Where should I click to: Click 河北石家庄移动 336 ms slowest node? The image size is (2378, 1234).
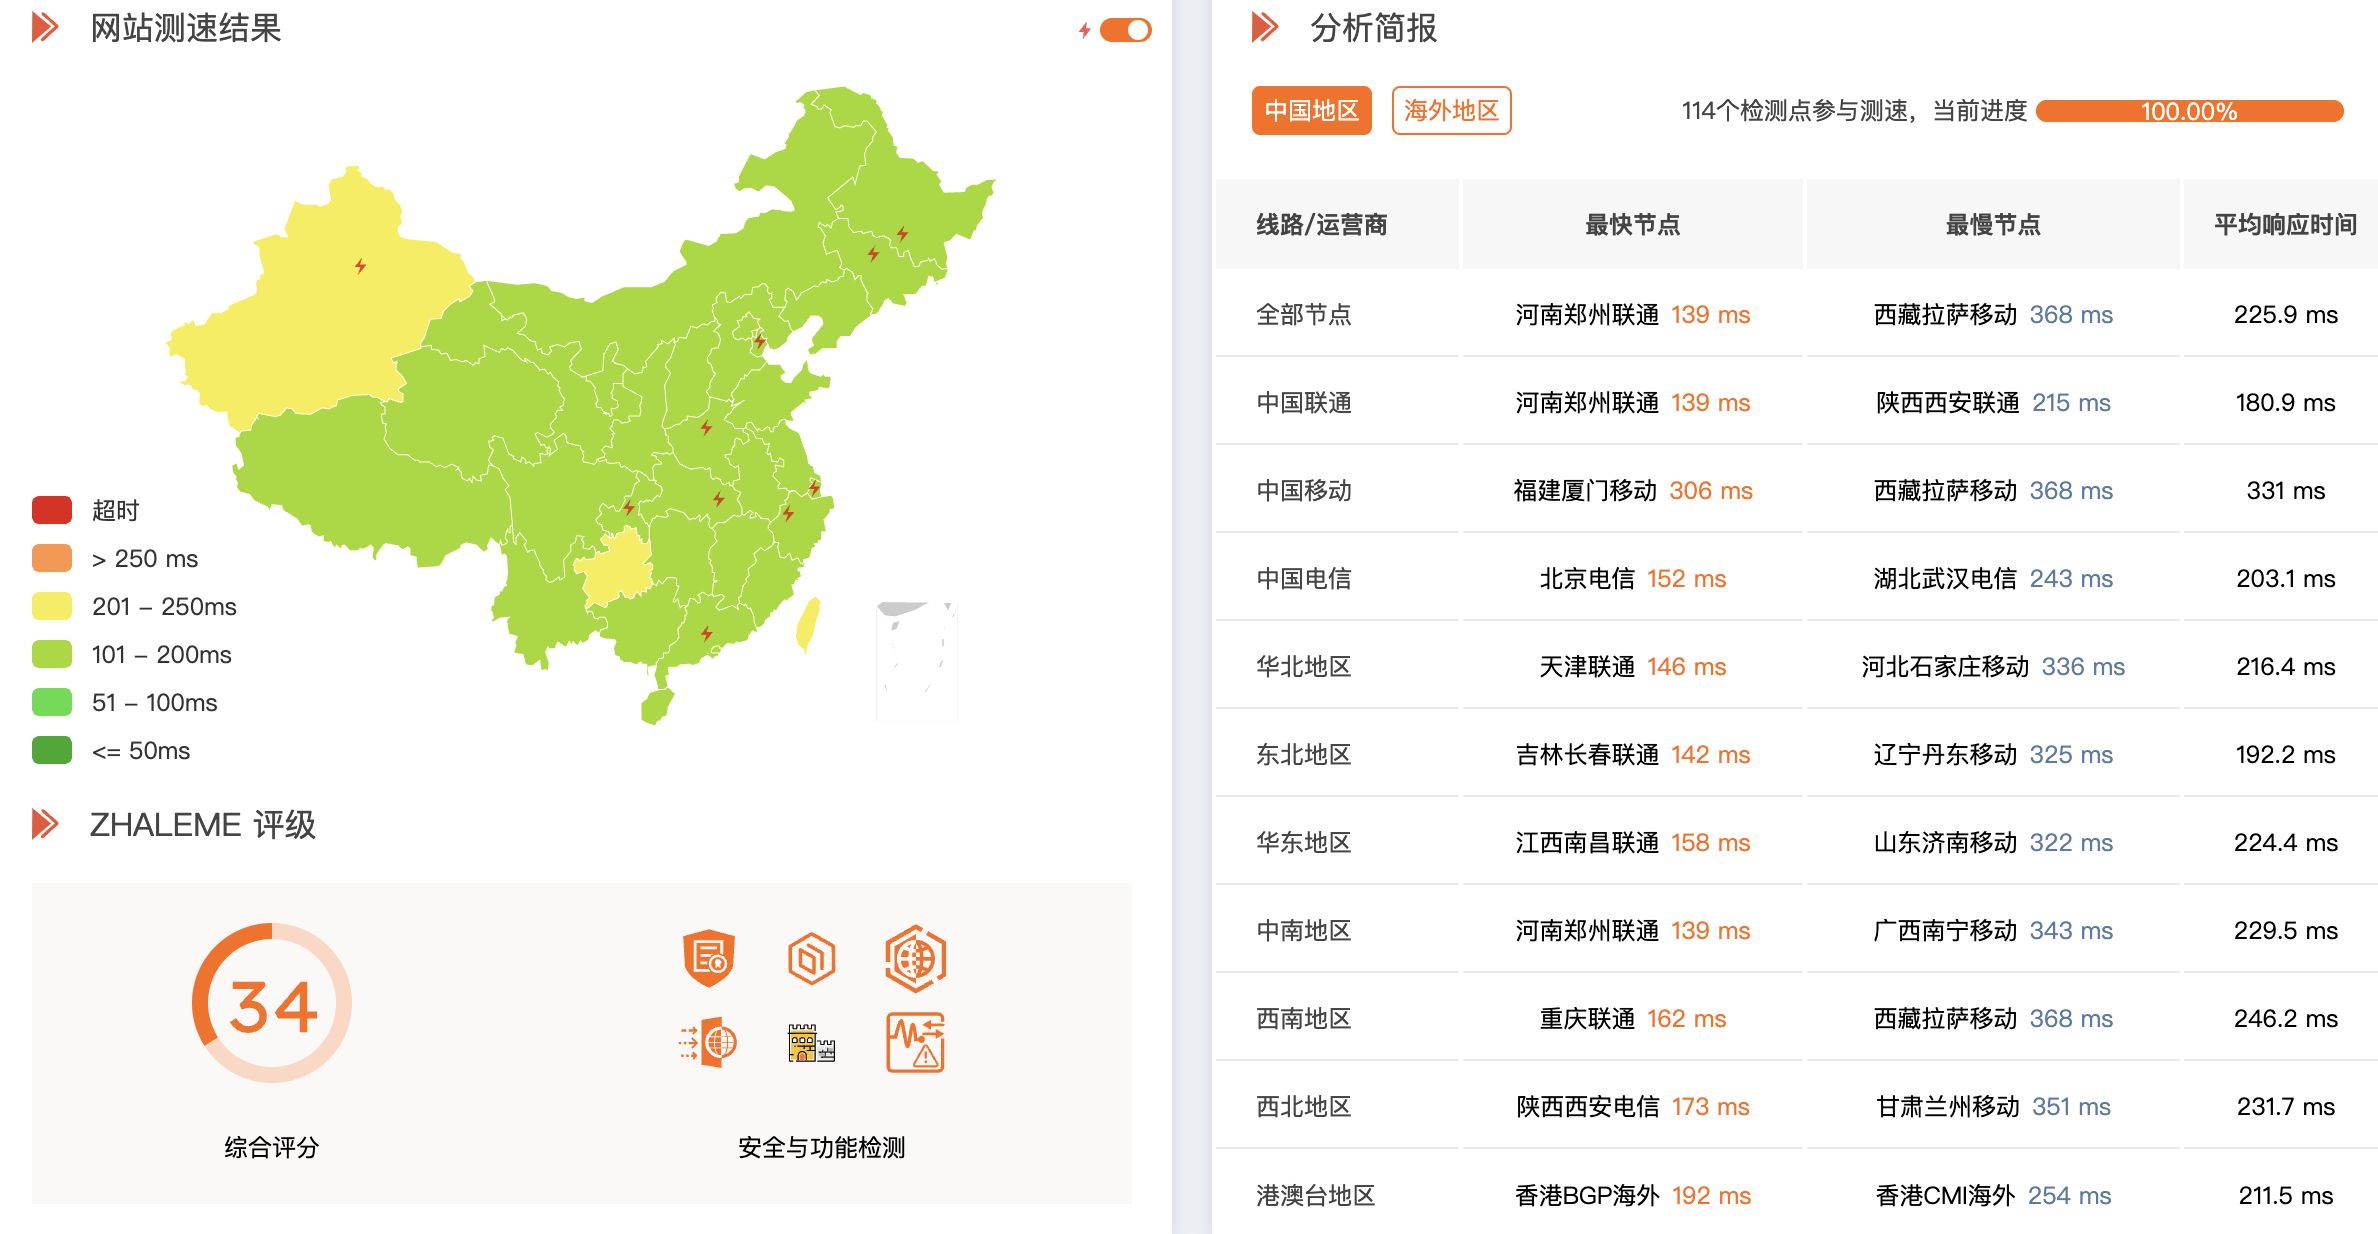(1992, 667)
